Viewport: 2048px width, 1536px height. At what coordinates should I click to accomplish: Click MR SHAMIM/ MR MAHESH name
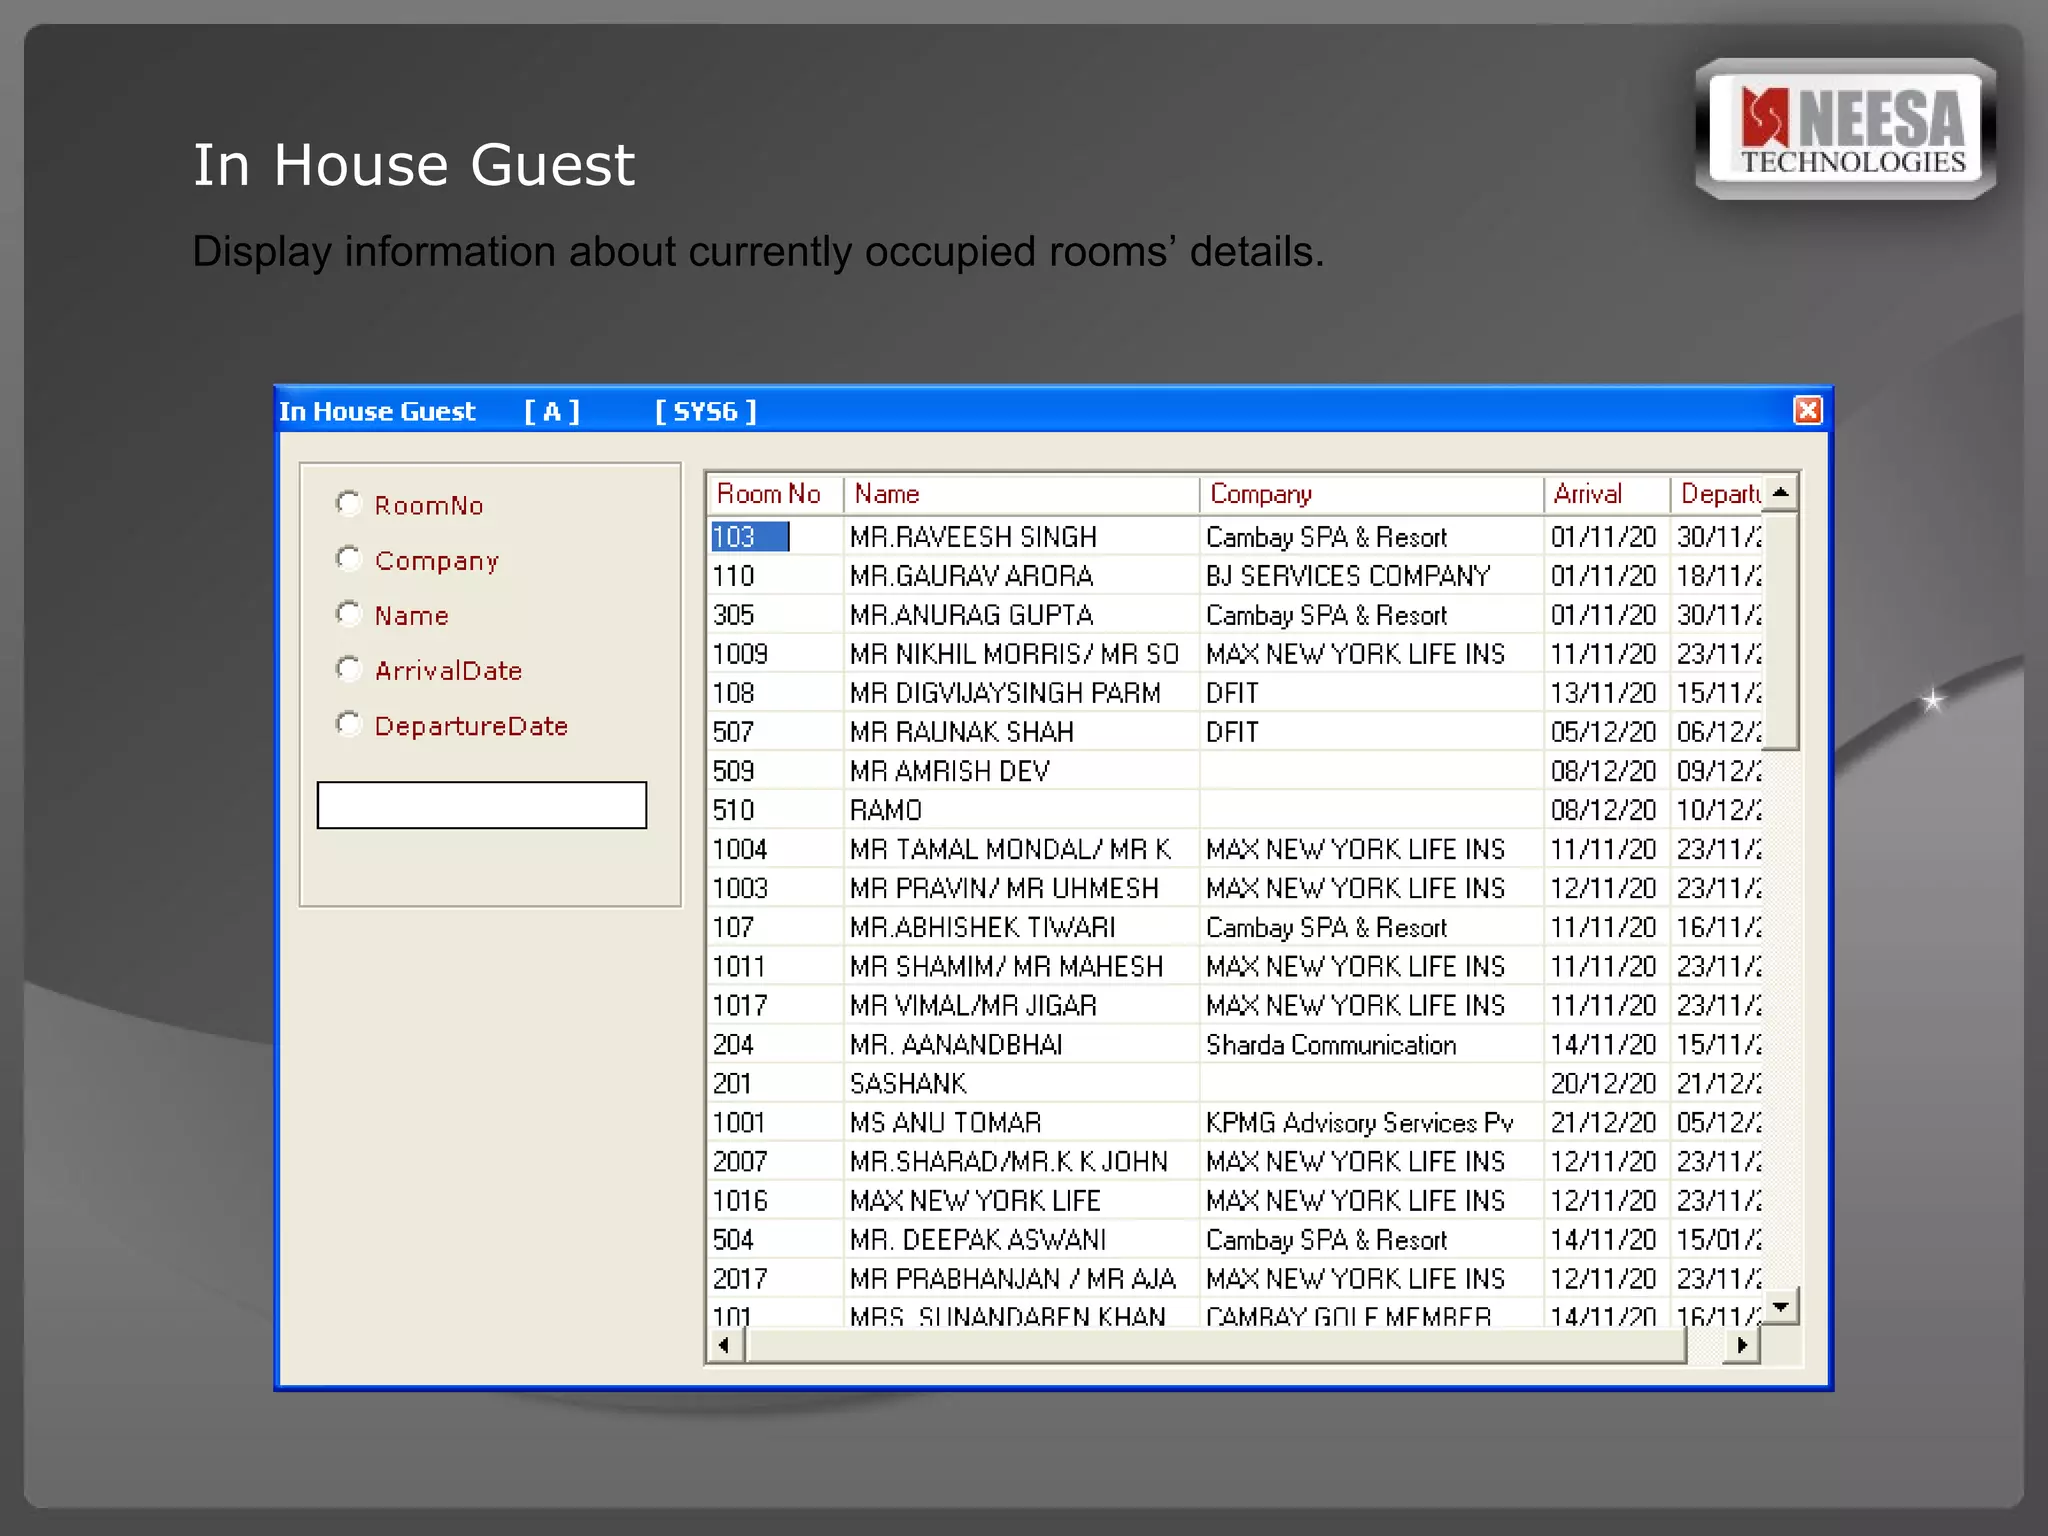coord(1006,966)
